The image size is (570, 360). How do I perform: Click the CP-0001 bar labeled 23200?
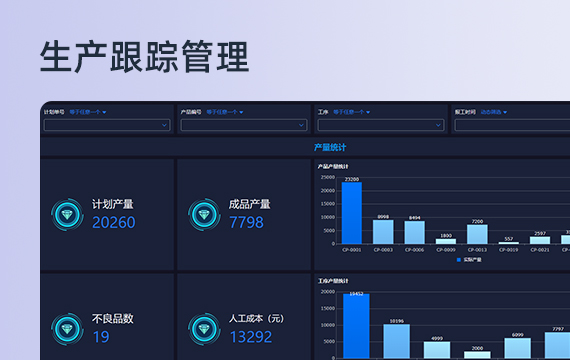point(352,213)
